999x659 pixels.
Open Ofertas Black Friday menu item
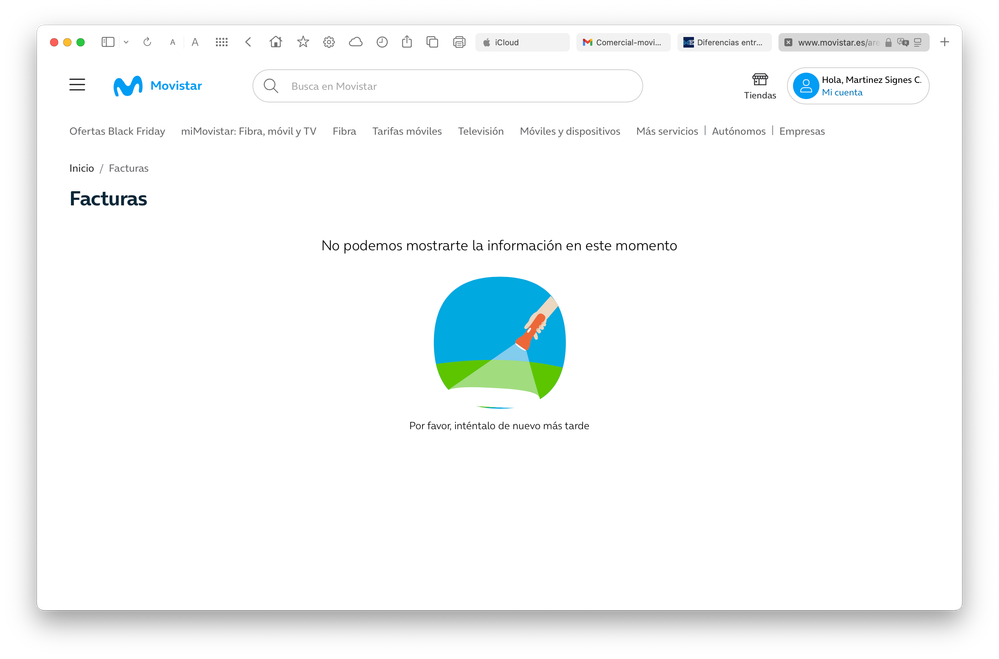[117, 131]
